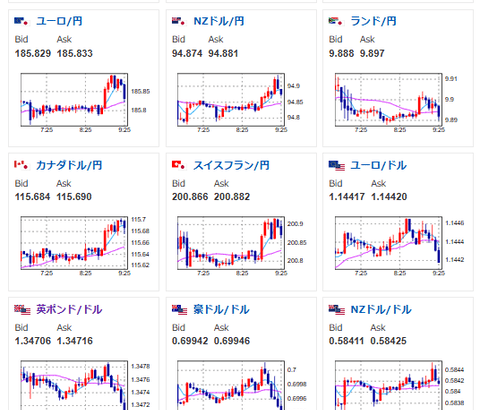Click the Euro/Yen flag icon
This screenshot has width=480, height=410.
21,21
